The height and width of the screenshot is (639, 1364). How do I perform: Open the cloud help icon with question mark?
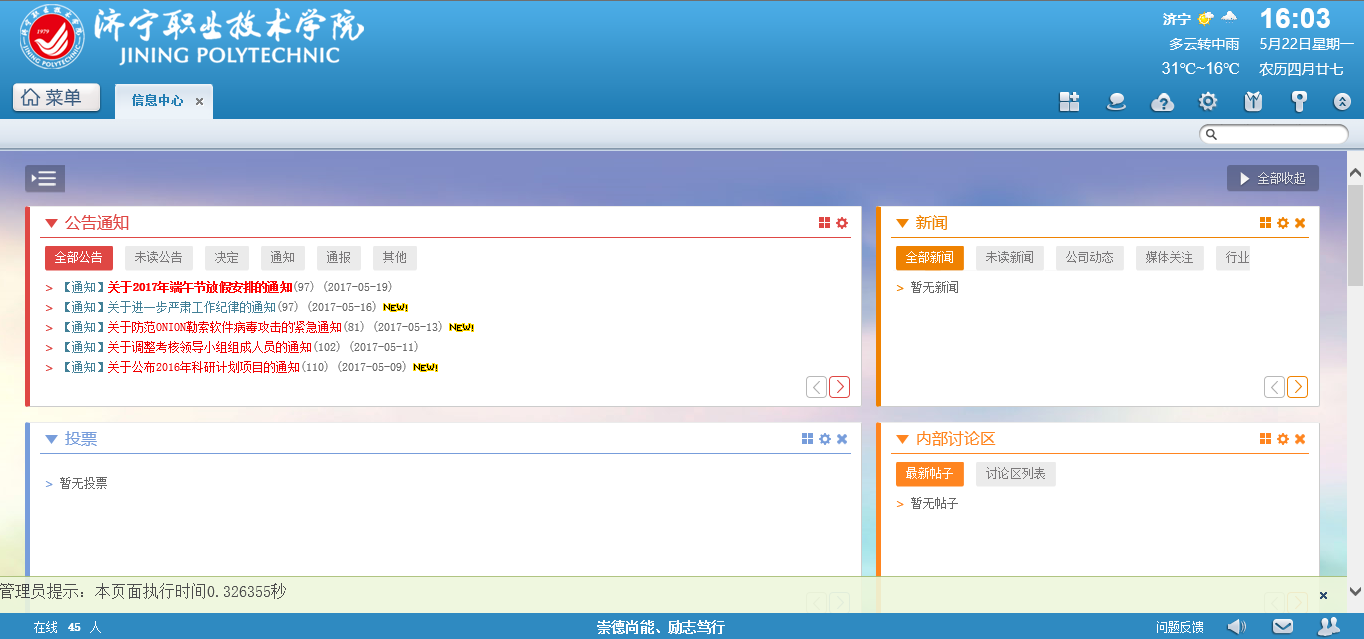coord(1162,101)
